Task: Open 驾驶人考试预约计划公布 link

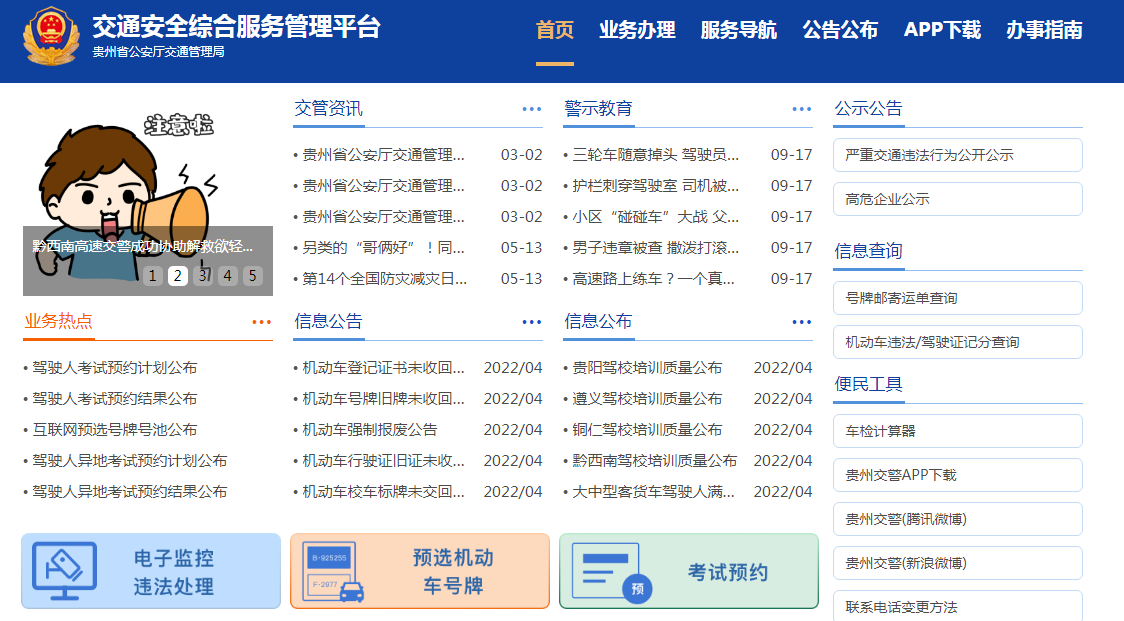Action: [114, 368]
